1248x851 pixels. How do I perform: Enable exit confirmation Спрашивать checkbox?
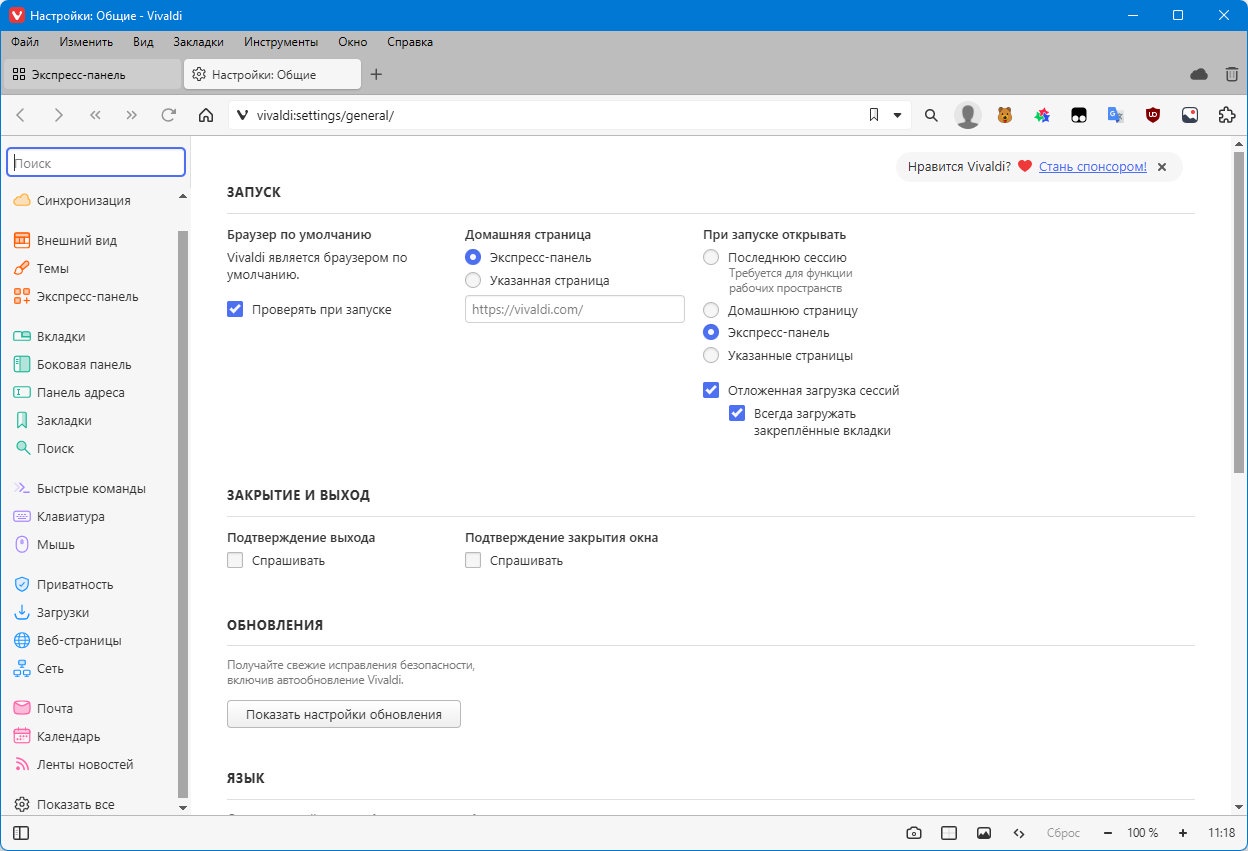(235, 560)
